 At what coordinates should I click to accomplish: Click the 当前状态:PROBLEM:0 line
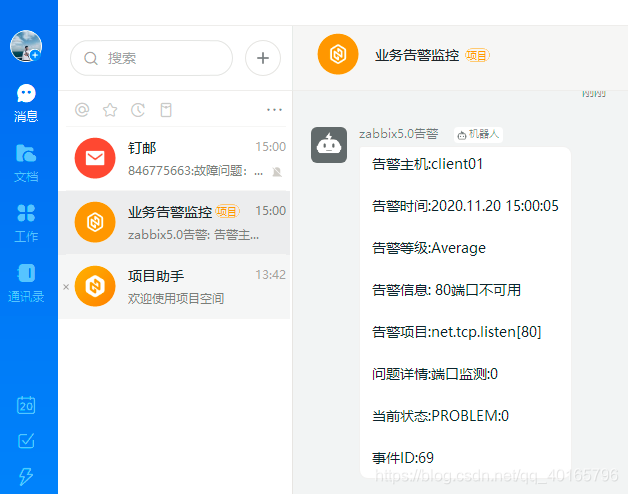tap(440, 416)
